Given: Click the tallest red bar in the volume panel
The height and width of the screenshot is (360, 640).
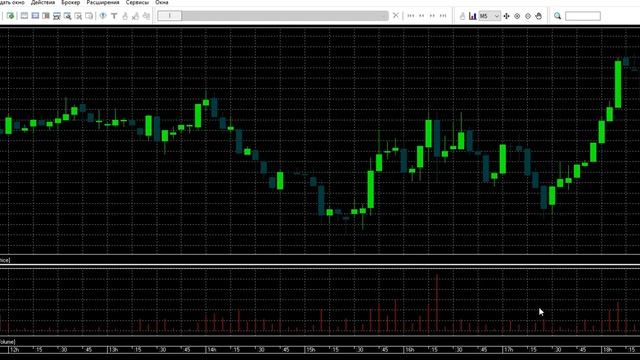Looking at the screenshot, I should click(437, 302).
